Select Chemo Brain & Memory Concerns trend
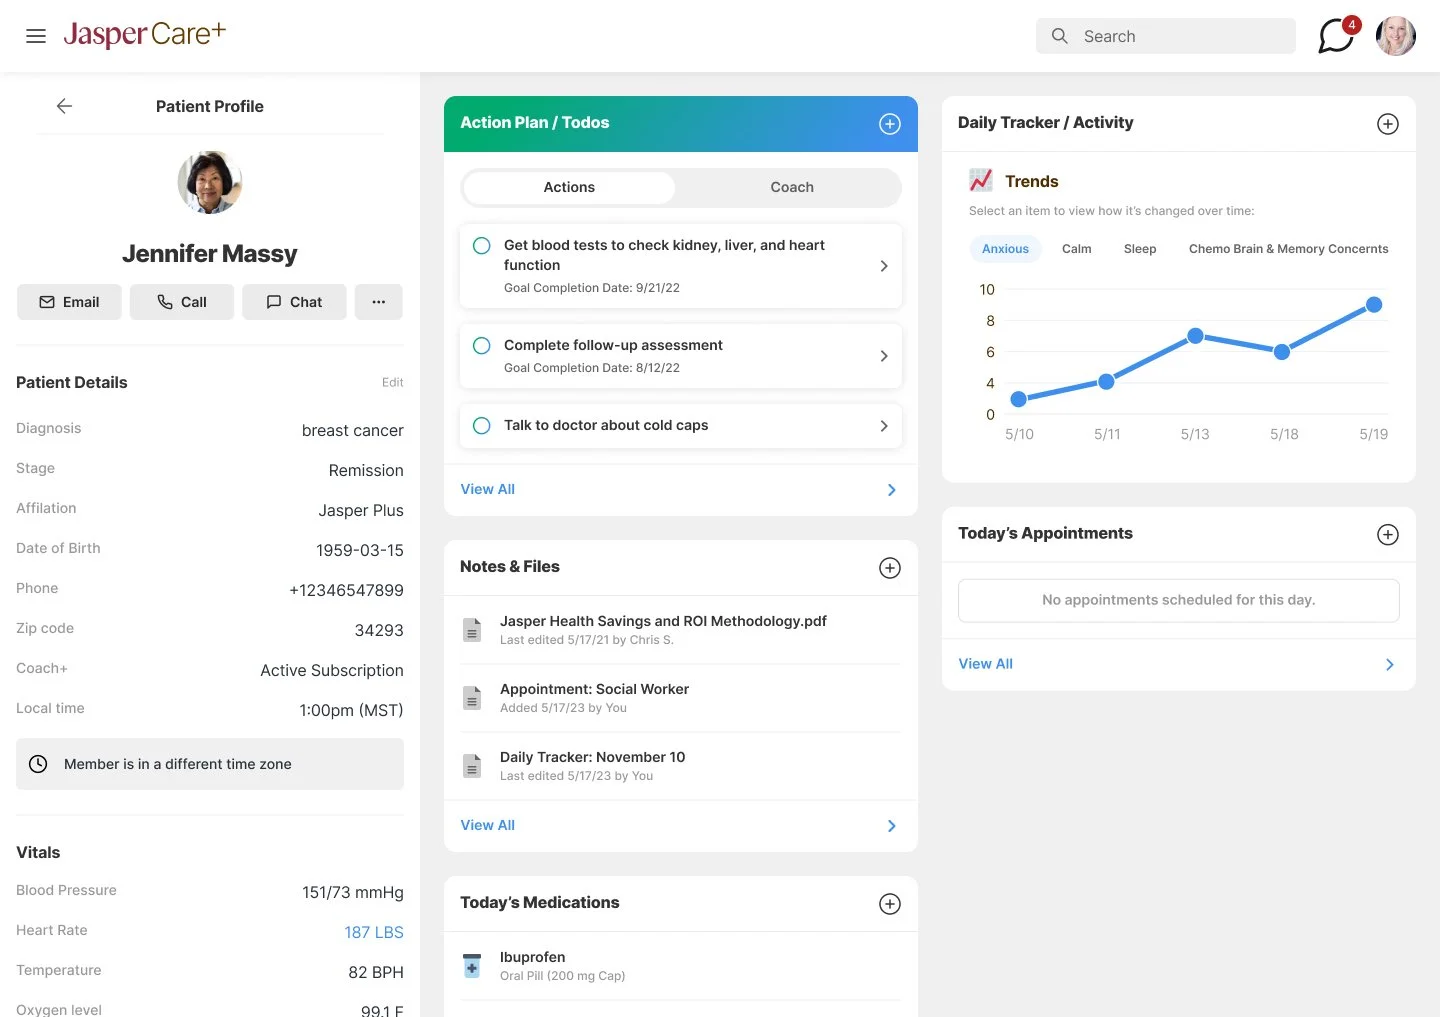 (1288, 249)
